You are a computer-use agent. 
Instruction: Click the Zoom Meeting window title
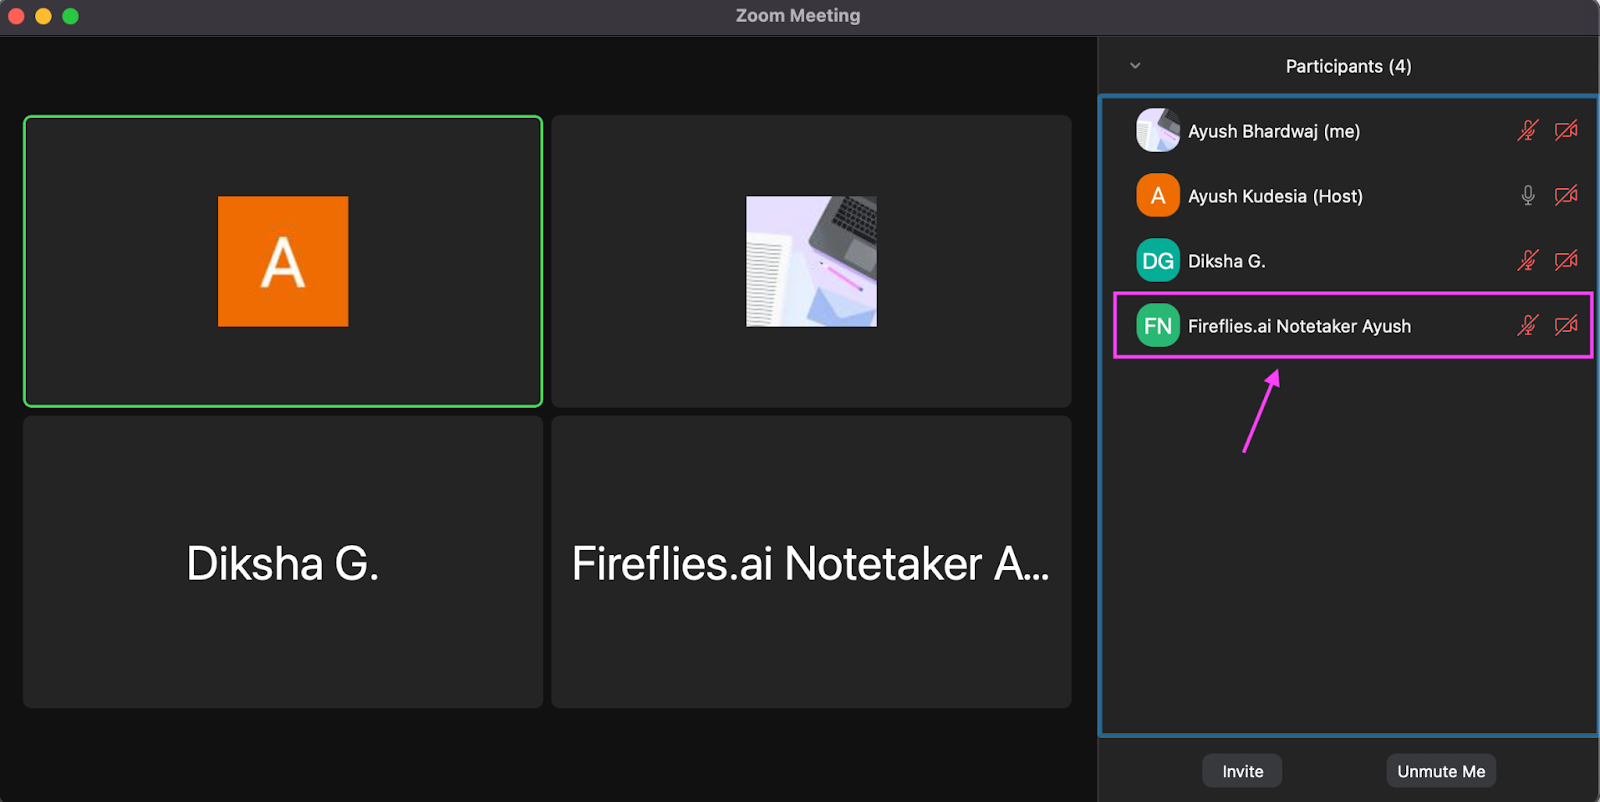pyautogui.click(x=798, y=16)
